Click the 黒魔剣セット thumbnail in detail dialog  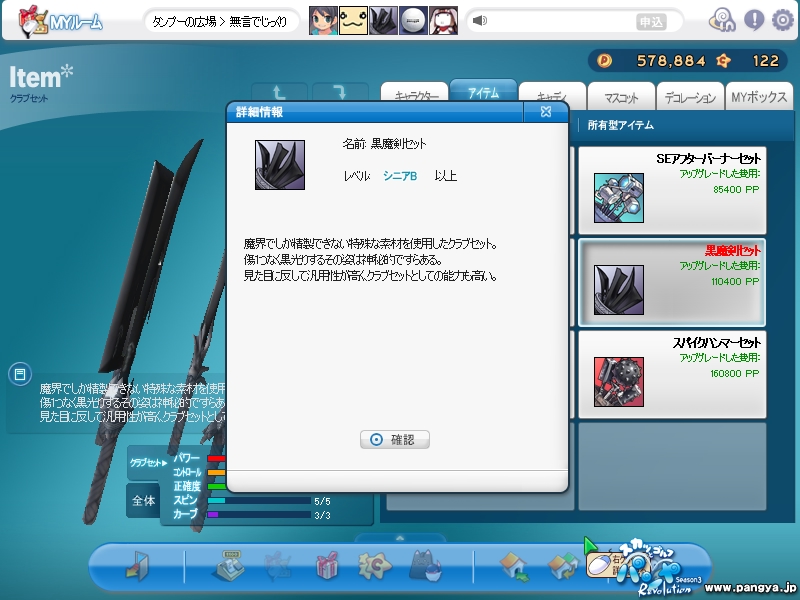(280, 165)
